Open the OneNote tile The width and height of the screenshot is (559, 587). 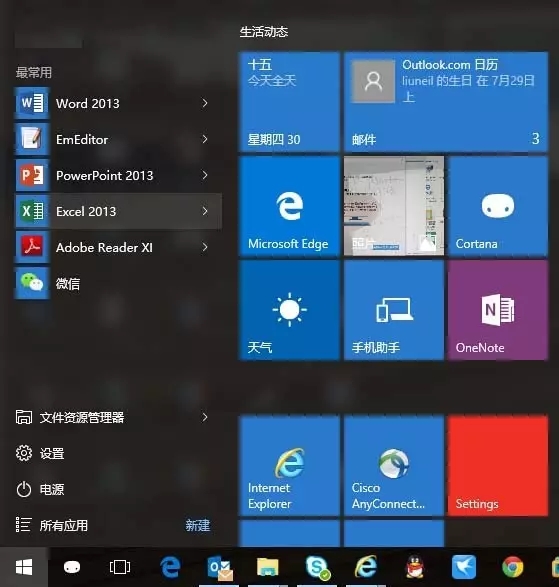coord(498,310)
